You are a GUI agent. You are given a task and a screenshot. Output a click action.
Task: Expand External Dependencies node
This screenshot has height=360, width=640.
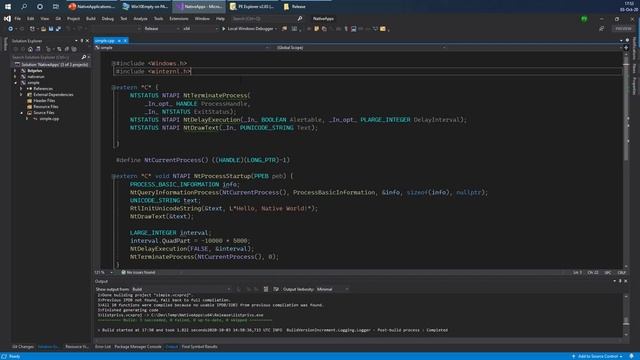point(21,95)
